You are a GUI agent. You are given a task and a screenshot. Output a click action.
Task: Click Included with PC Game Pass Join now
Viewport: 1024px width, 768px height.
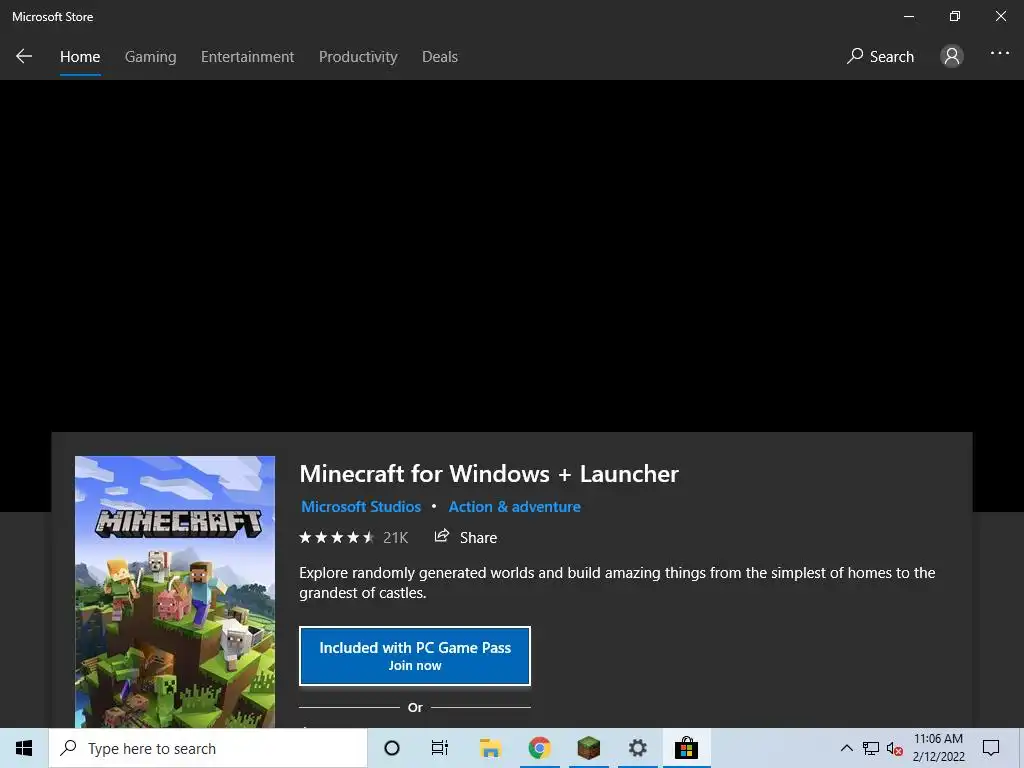(x=415, y=656)
